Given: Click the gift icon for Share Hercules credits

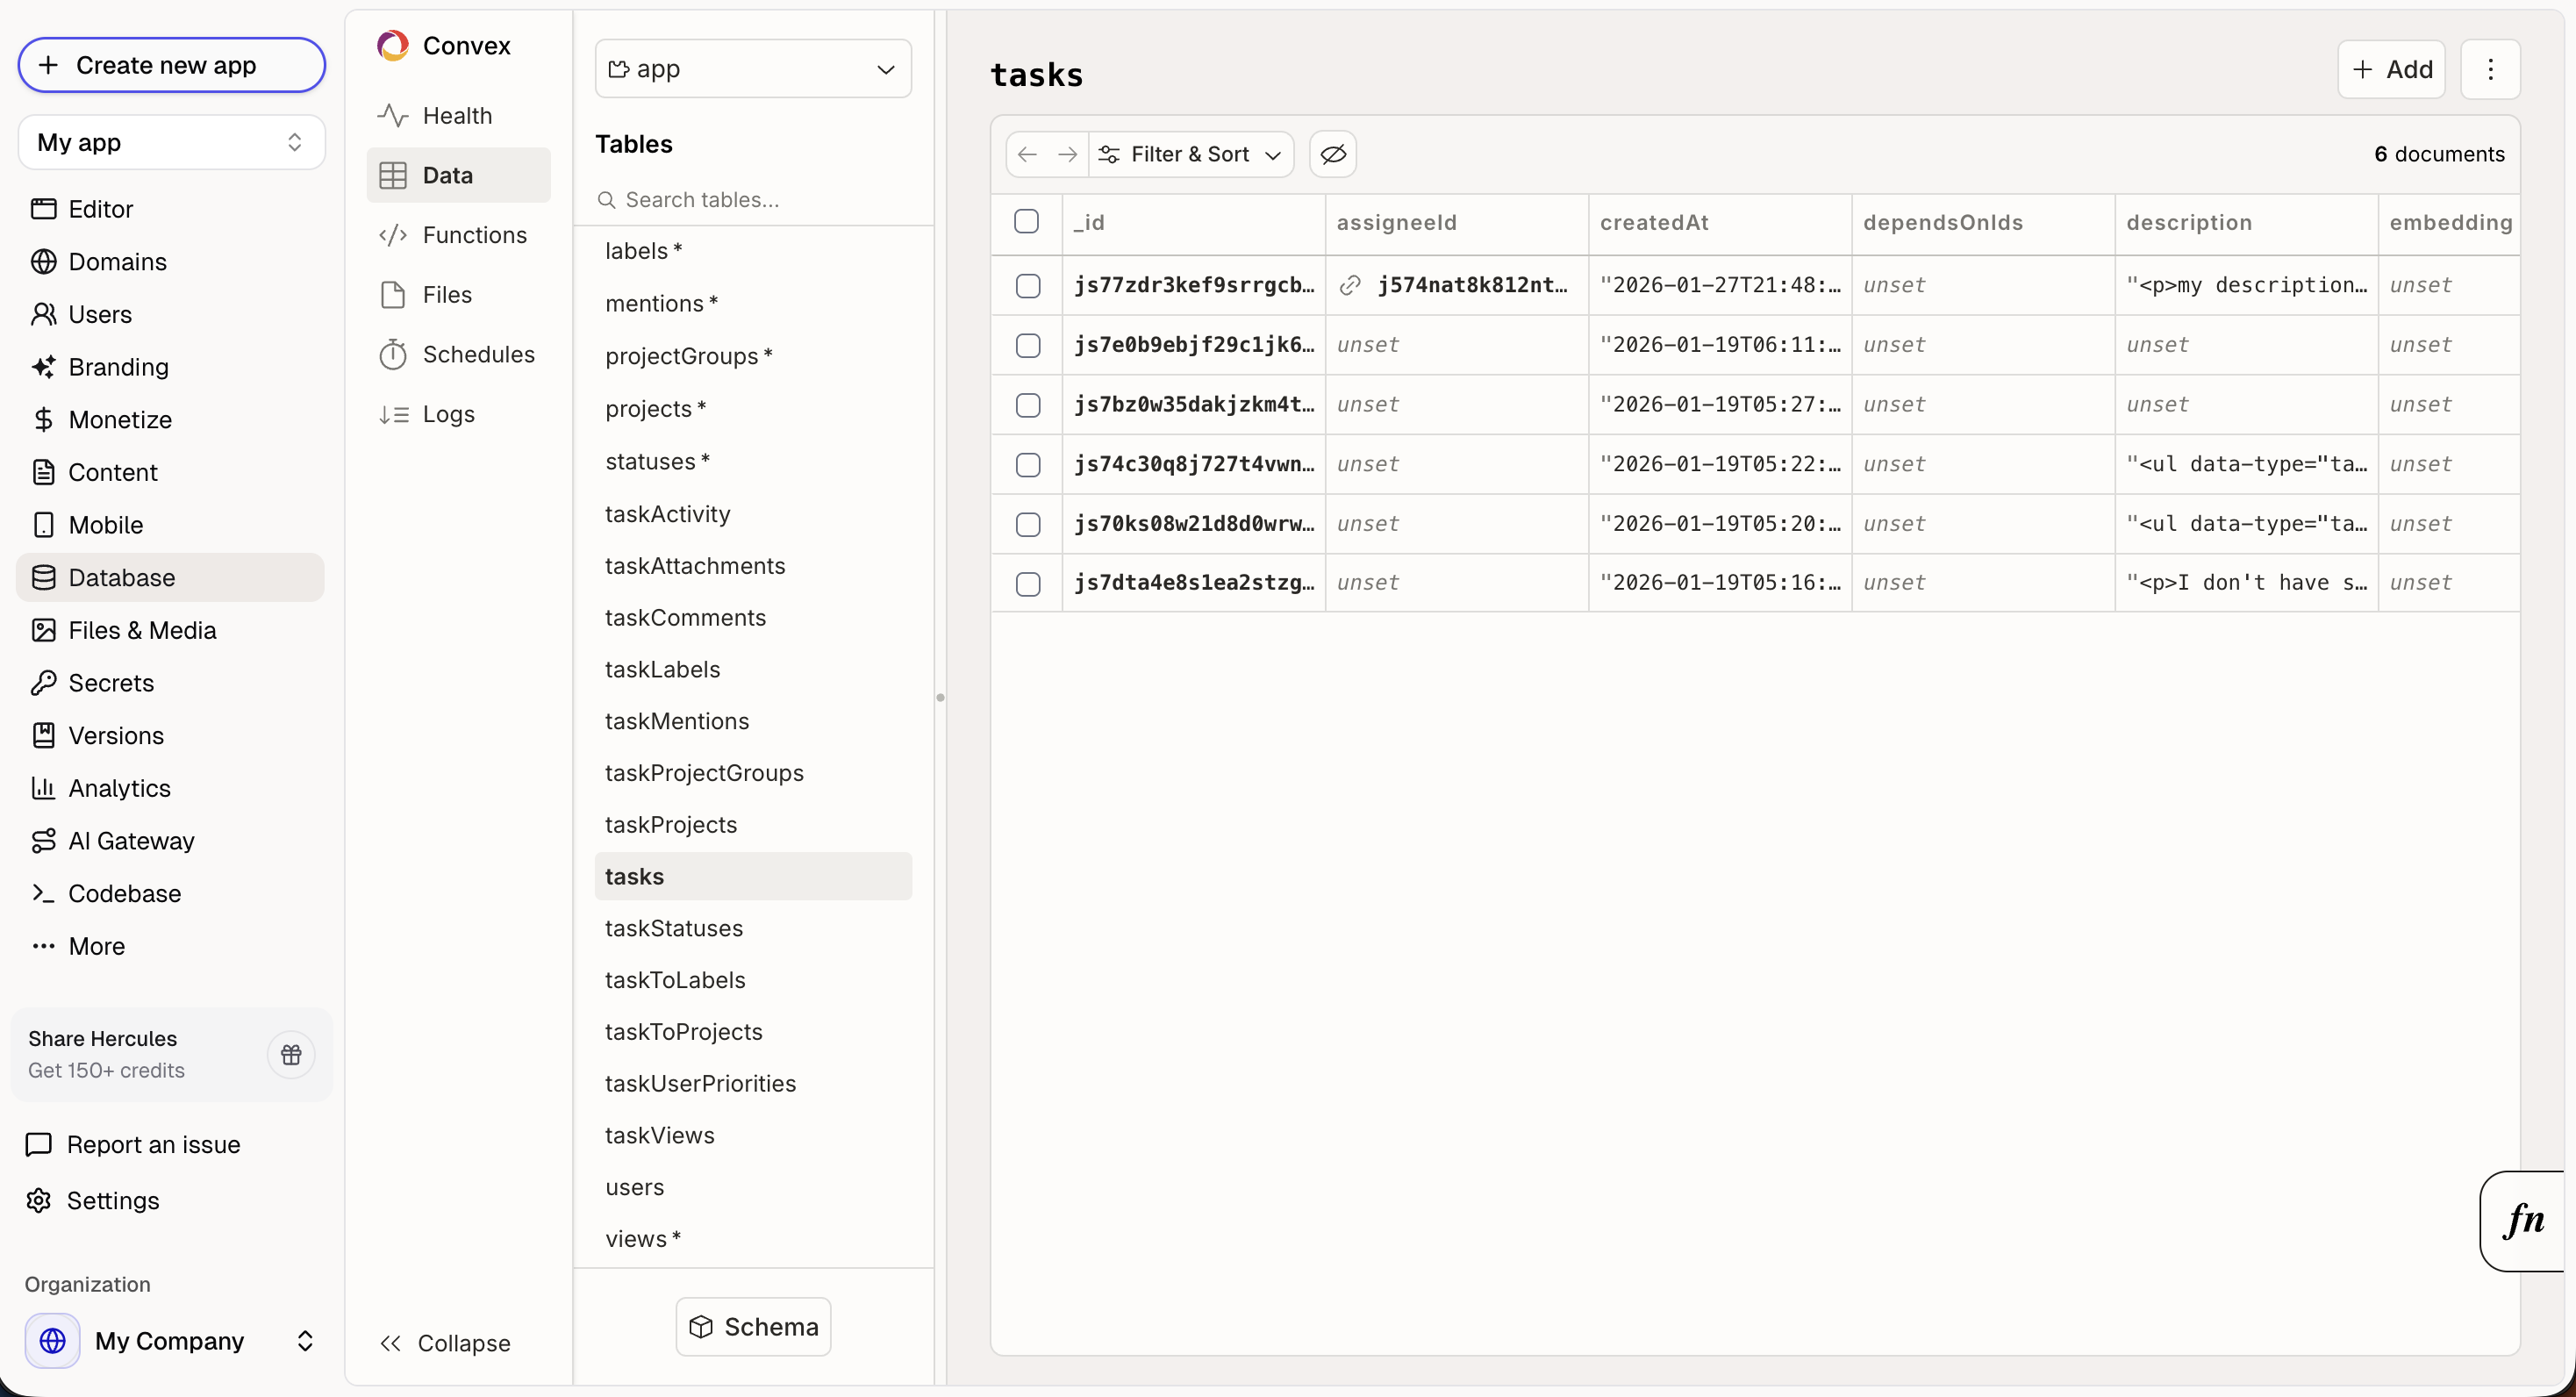Looking at the screenshot, I should 290,1055.
